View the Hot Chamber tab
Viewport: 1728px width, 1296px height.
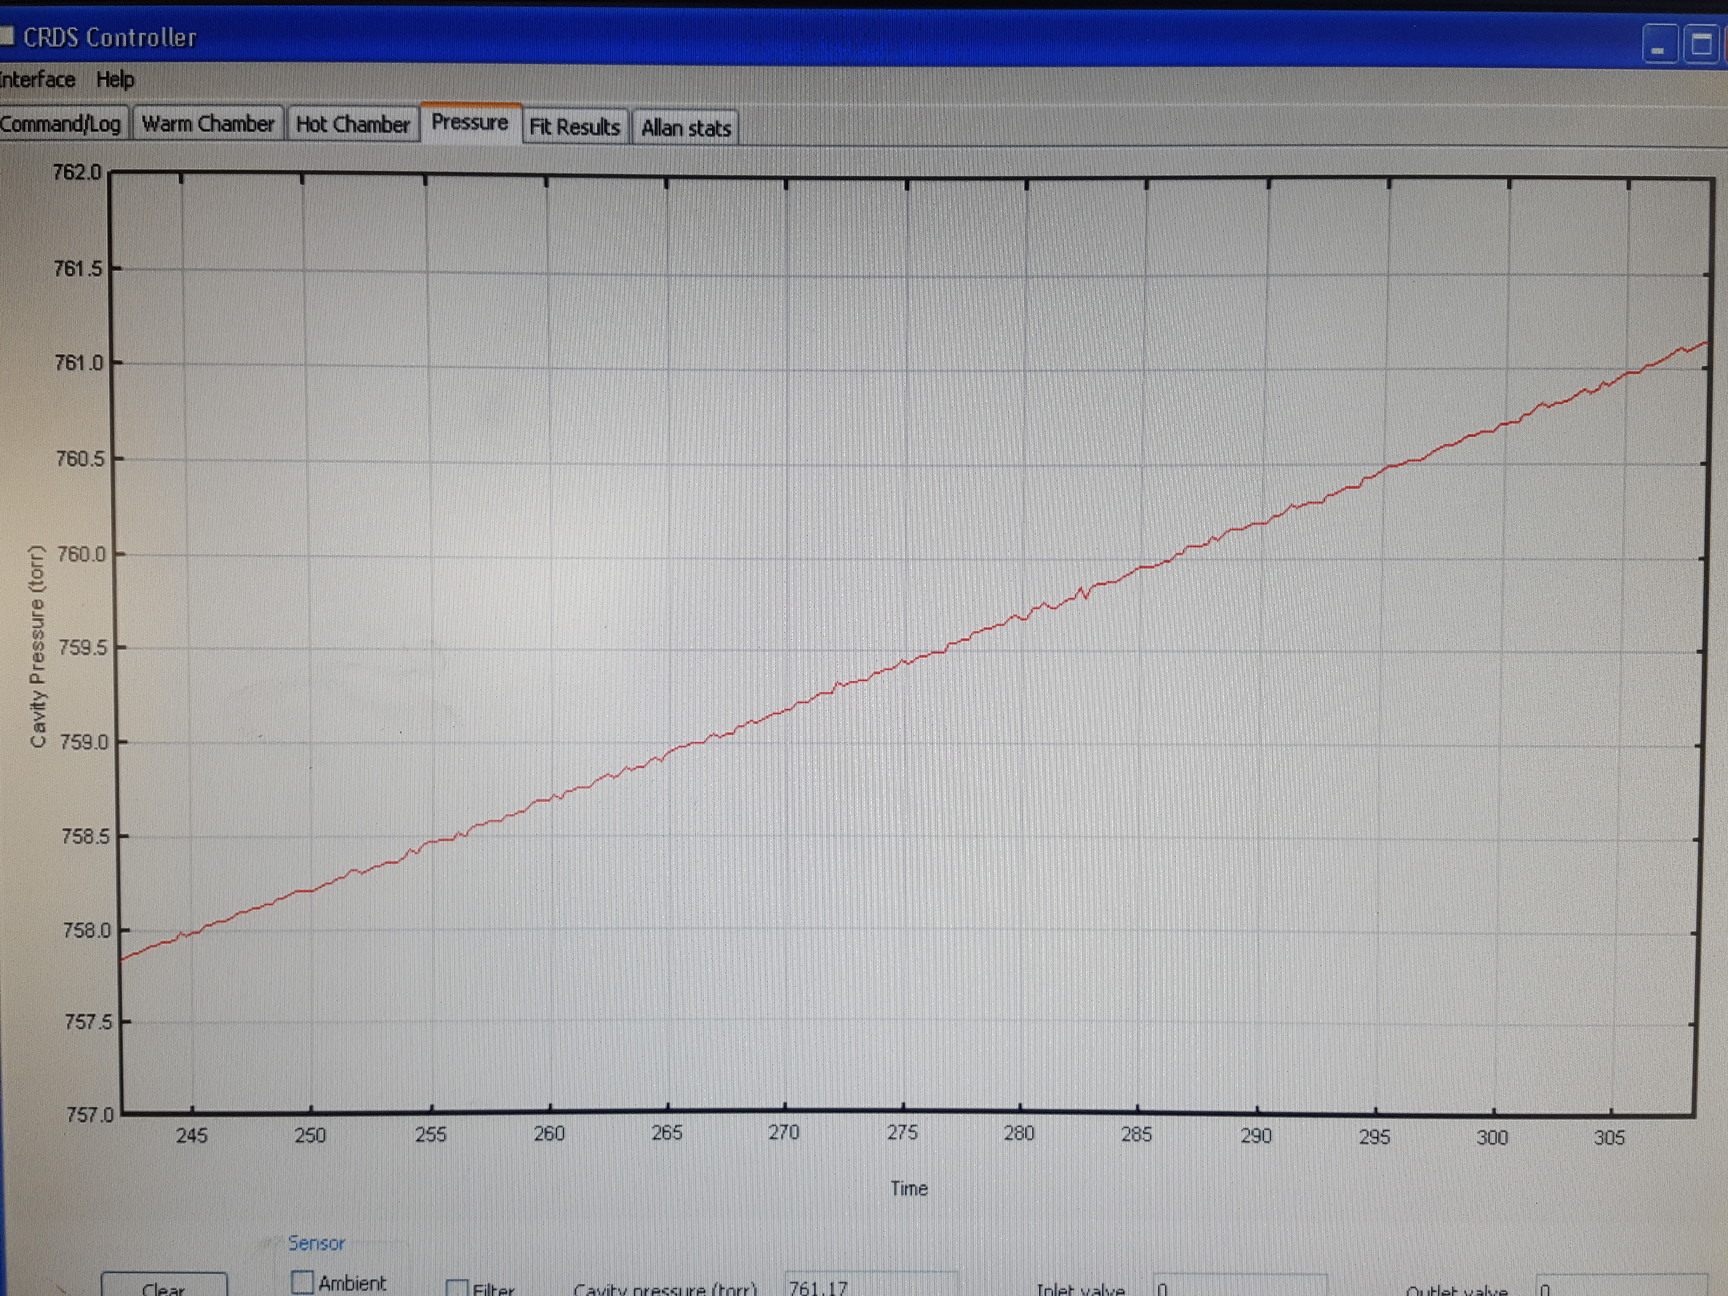(353, 125)
